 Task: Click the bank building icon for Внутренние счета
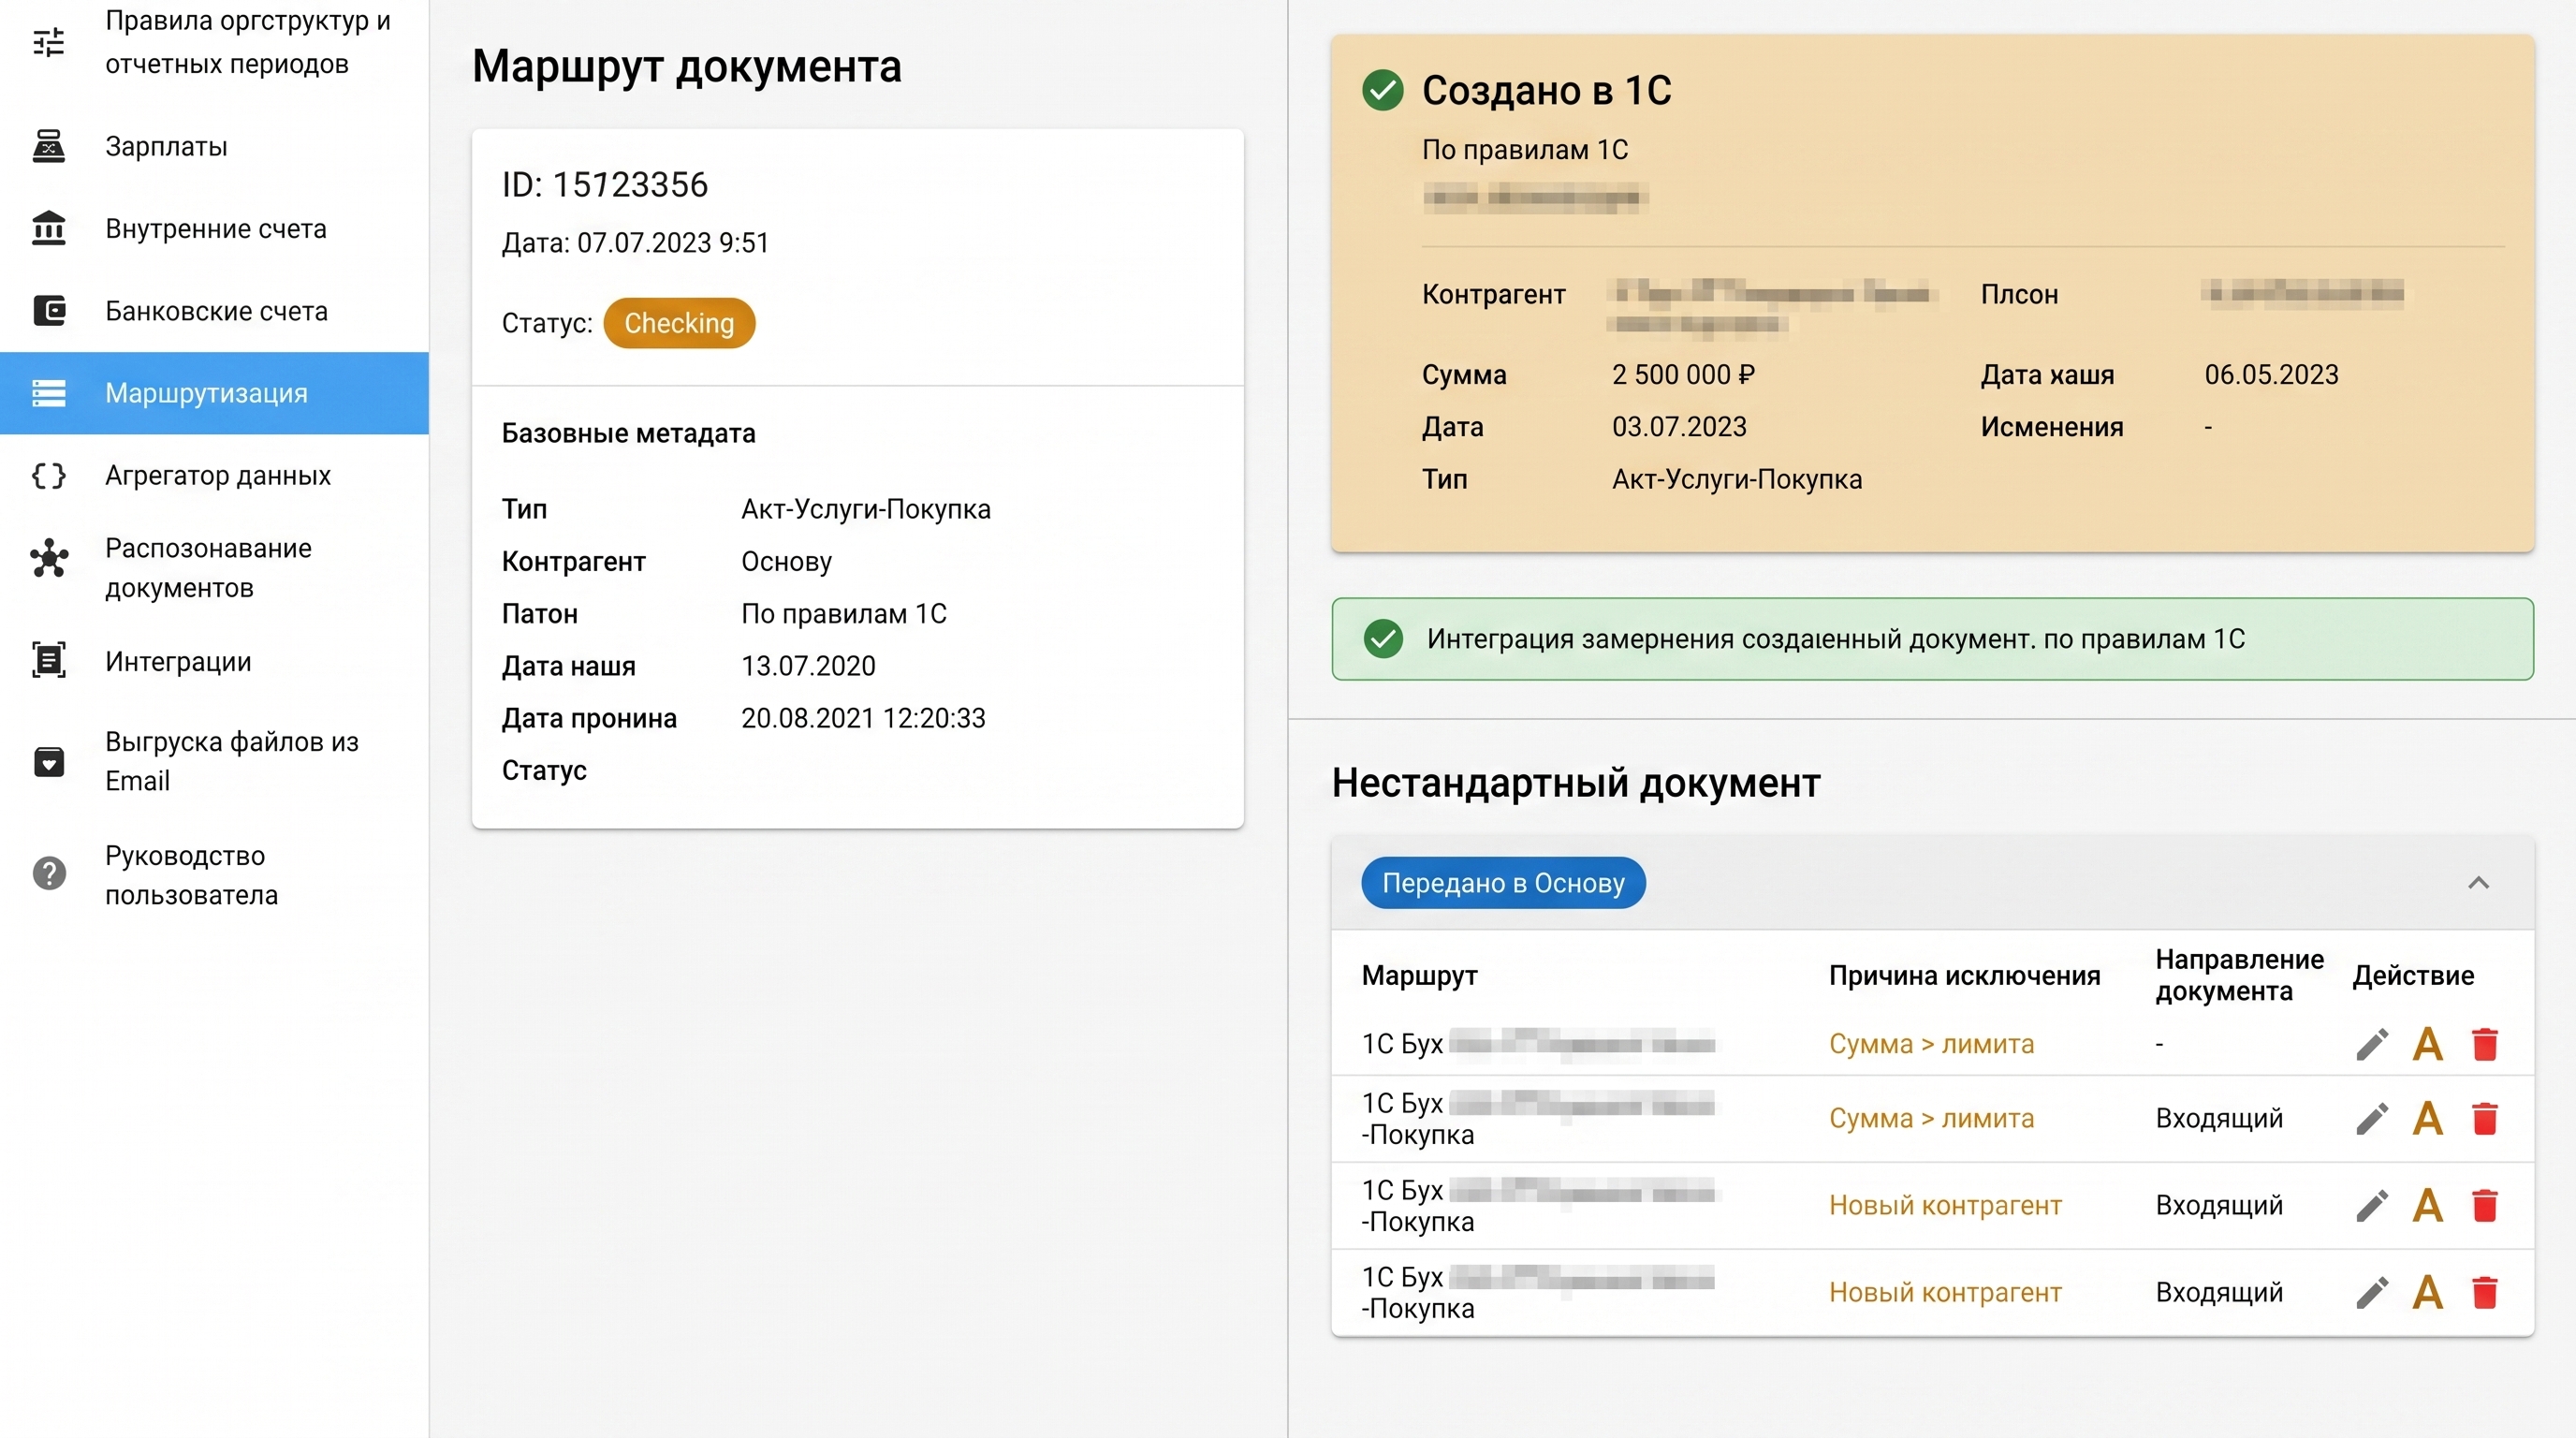point(48,228)
